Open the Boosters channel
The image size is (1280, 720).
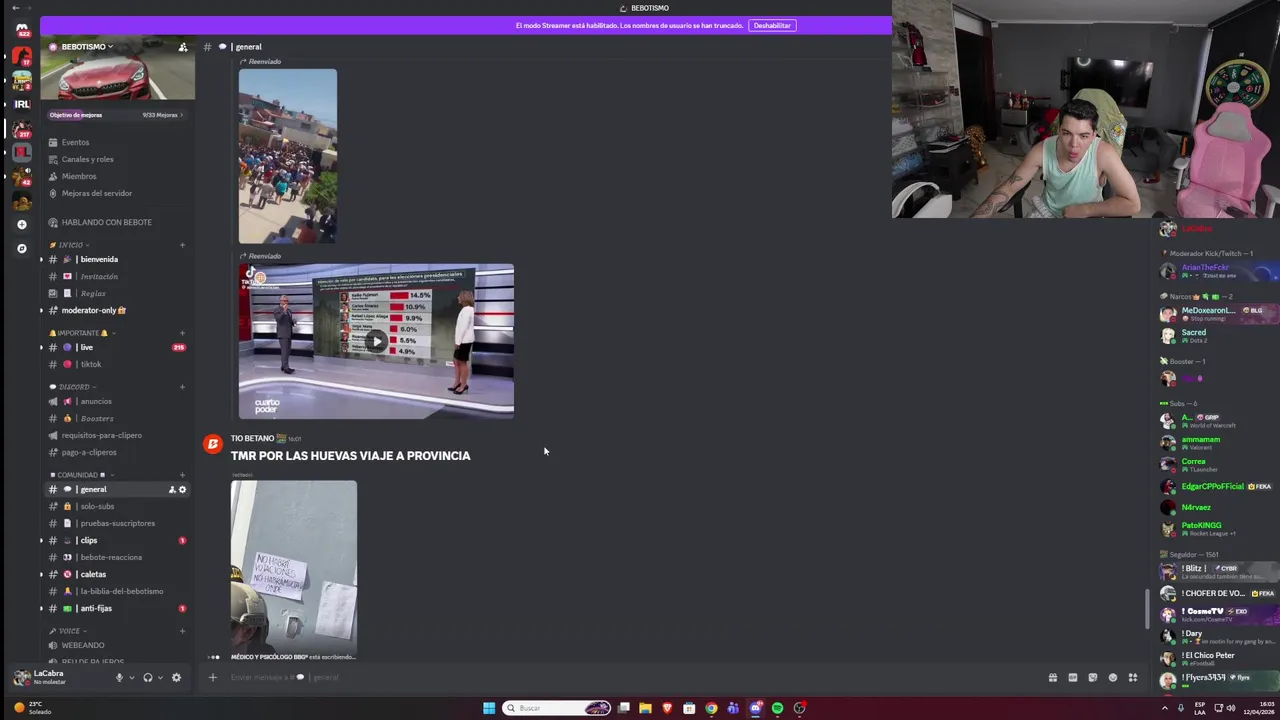[x=118, y=418]
